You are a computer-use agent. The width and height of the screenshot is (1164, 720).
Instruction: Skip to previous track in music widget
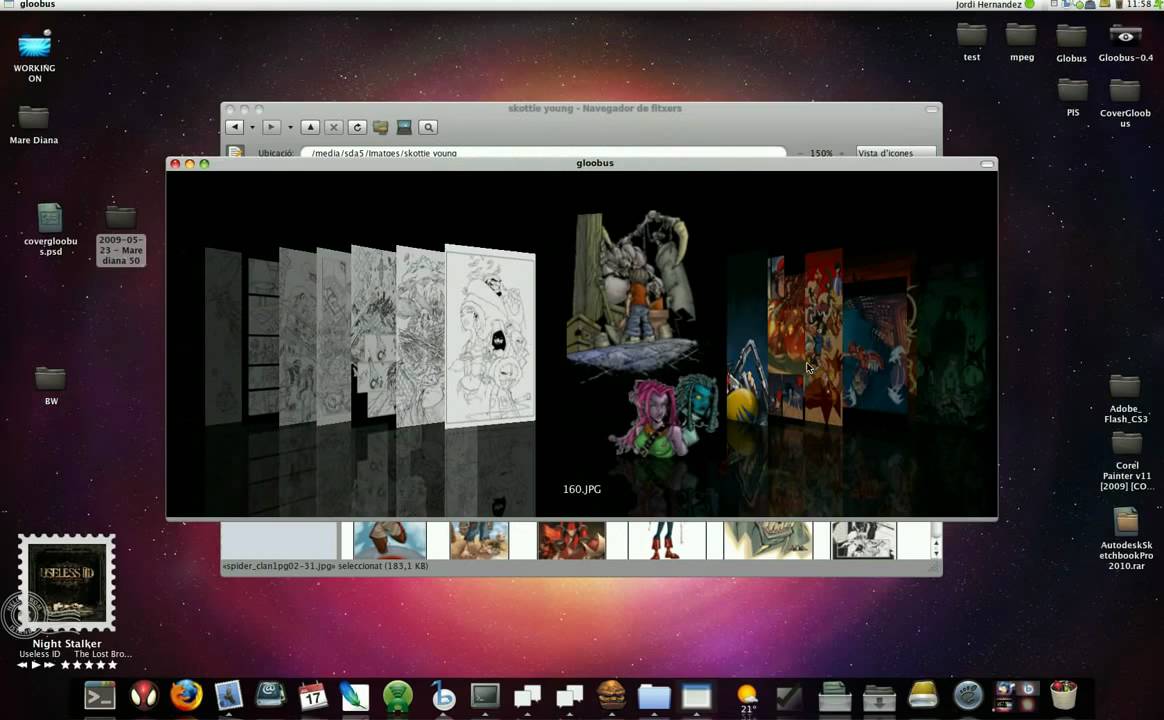(22, 665)
